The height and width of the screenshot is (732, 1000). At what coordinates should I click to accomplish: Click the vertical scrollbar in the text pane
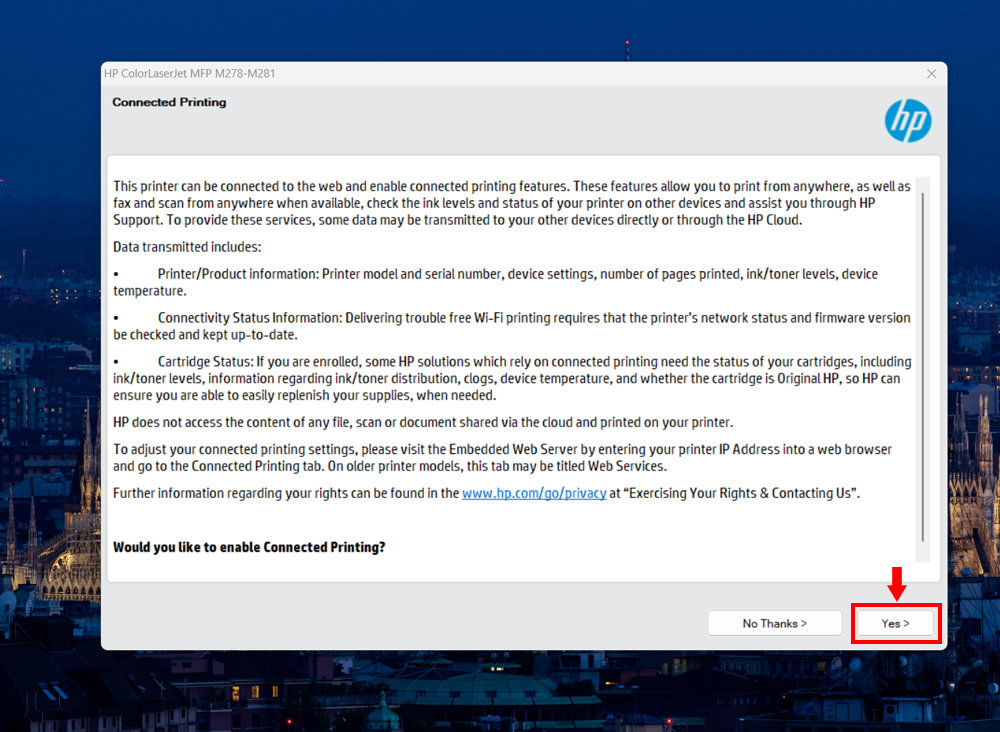pyautogui.click(x=922, y=369)
